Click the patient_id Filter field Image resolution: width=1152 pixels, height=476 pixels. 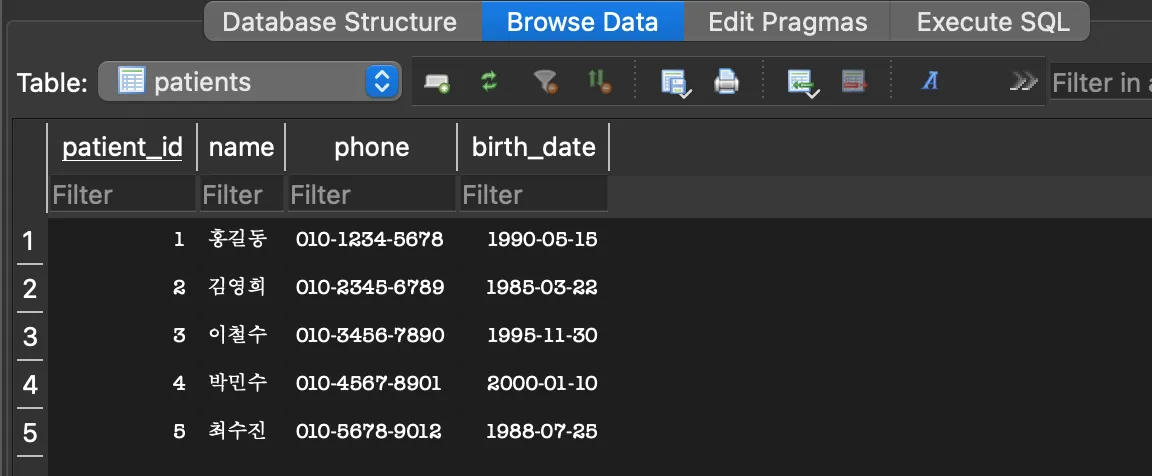[x=123, y=195]
